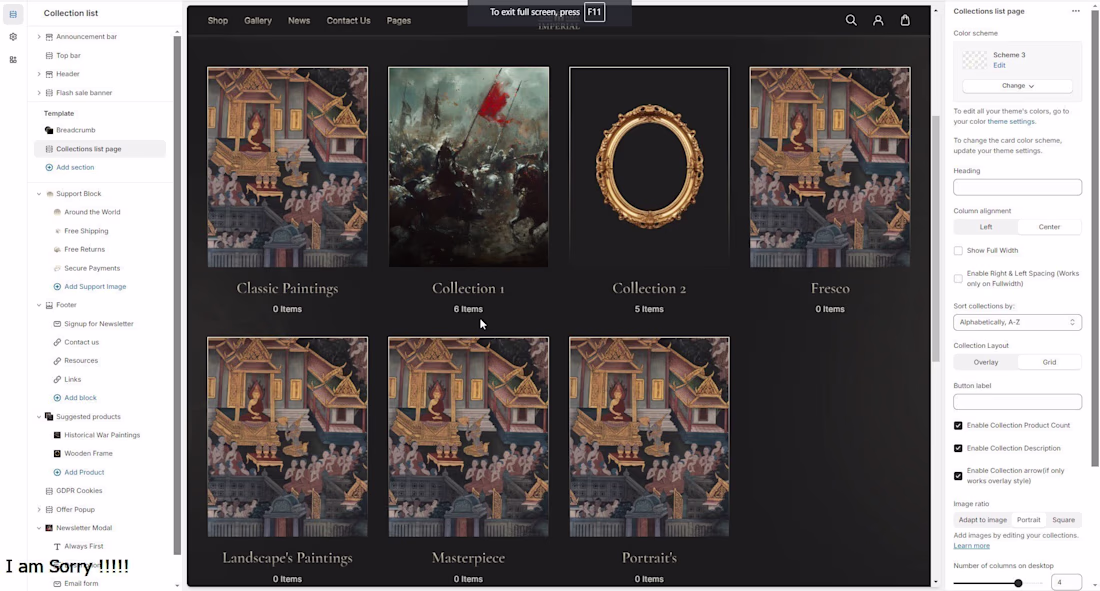This screenshot has height=591, width=1100.
Task: Open the Contact Us menu item
Action: [x=348, y=20]
